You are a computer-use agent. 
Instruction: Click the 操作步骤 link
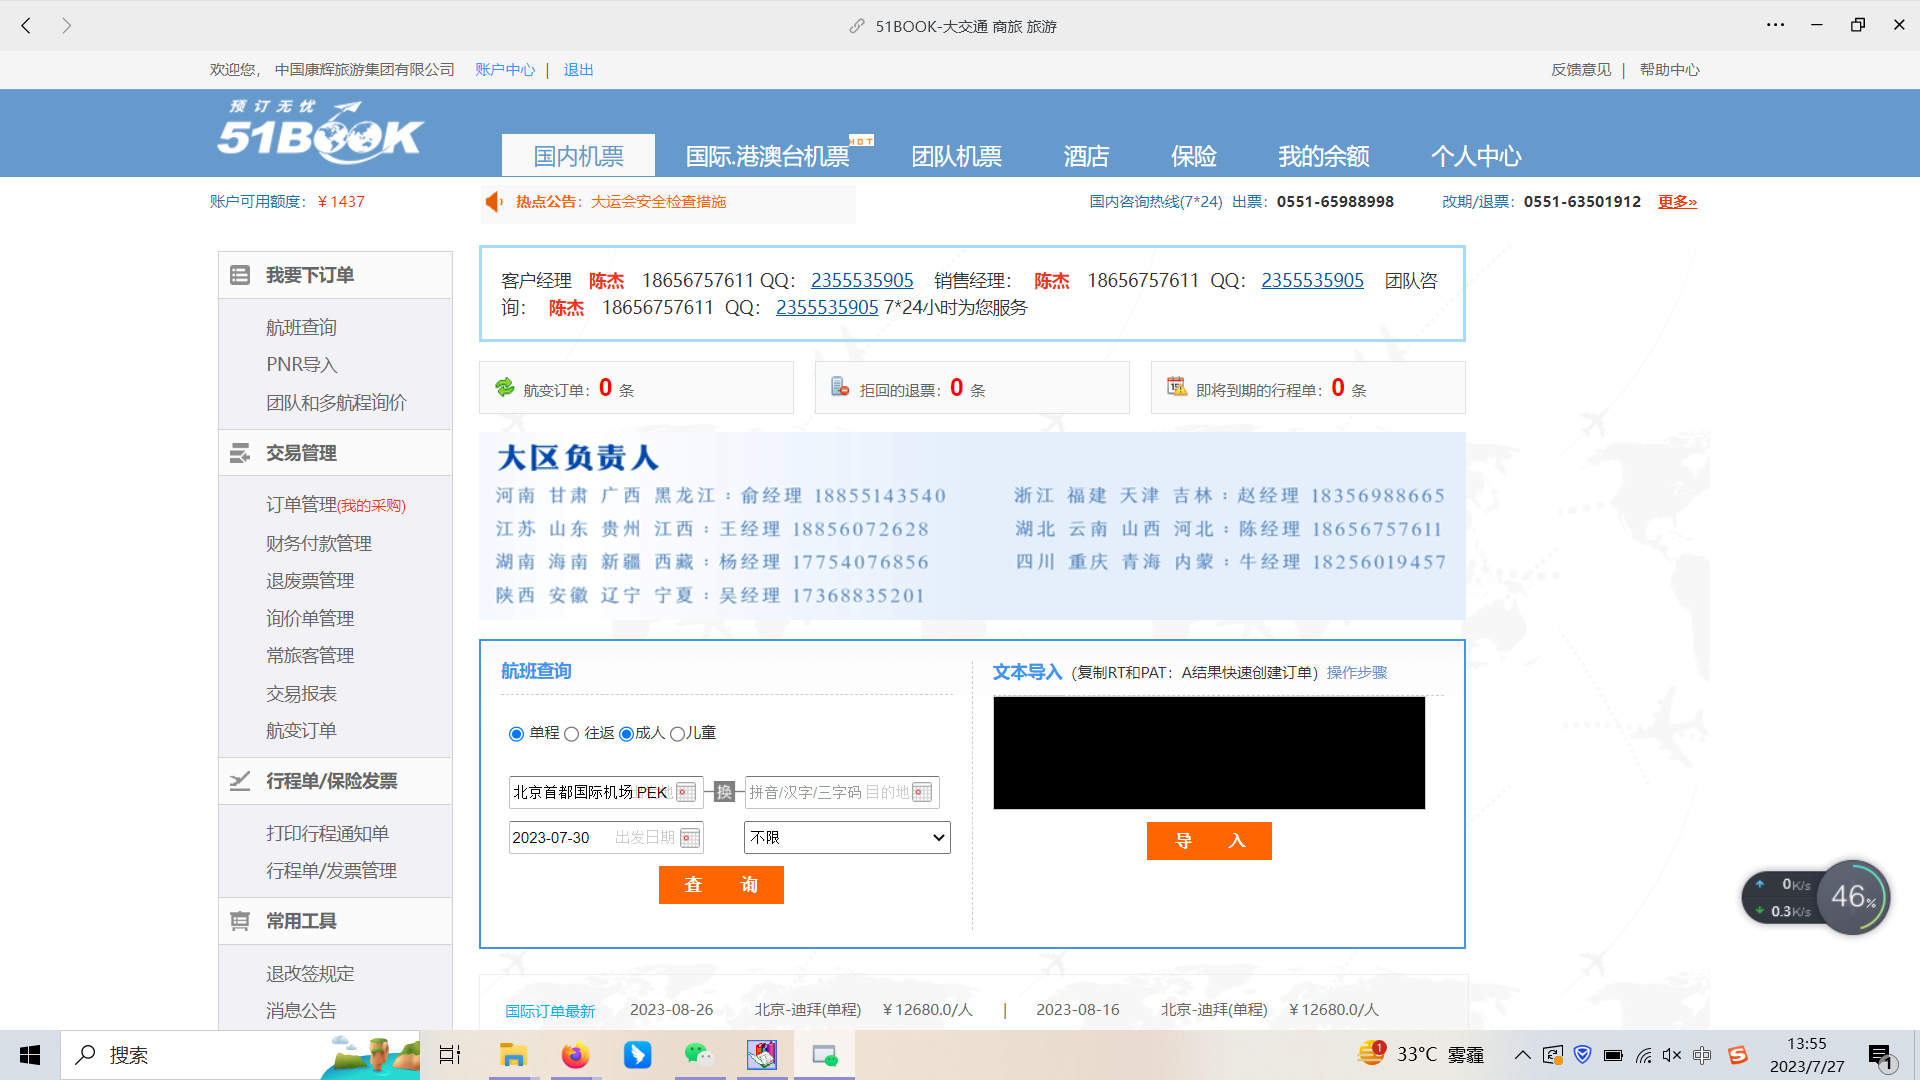coord(1357,673)
